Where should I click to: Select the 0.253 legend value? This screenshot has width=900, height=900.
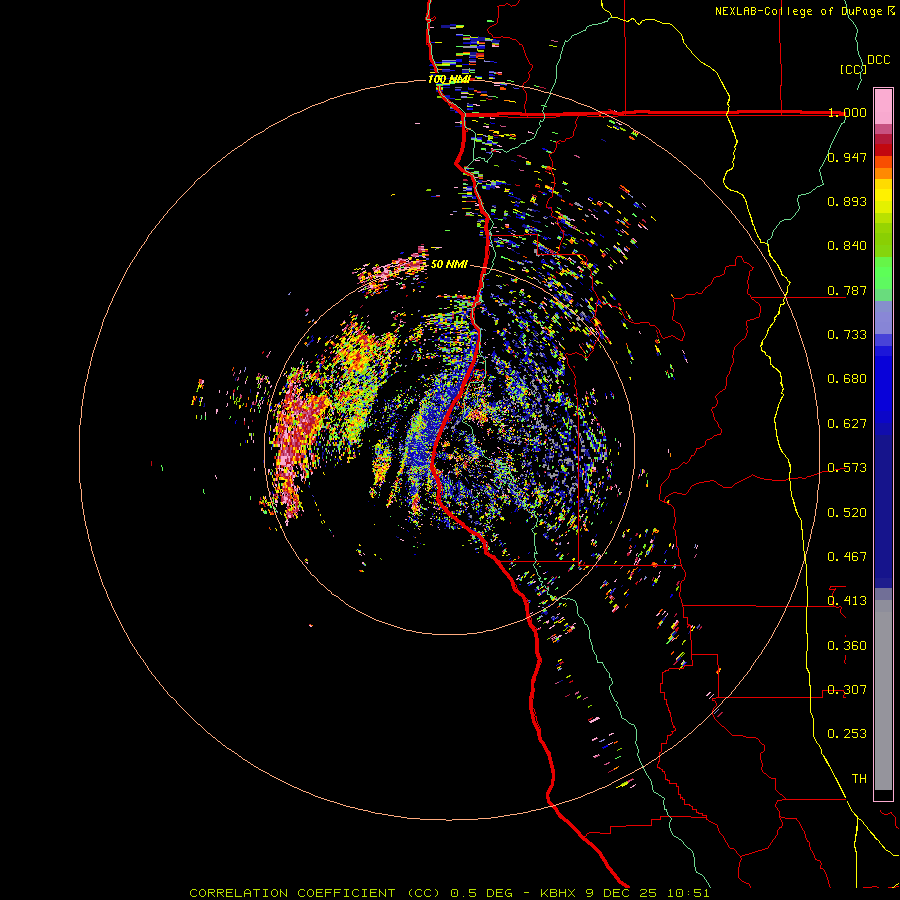(847, 734)
